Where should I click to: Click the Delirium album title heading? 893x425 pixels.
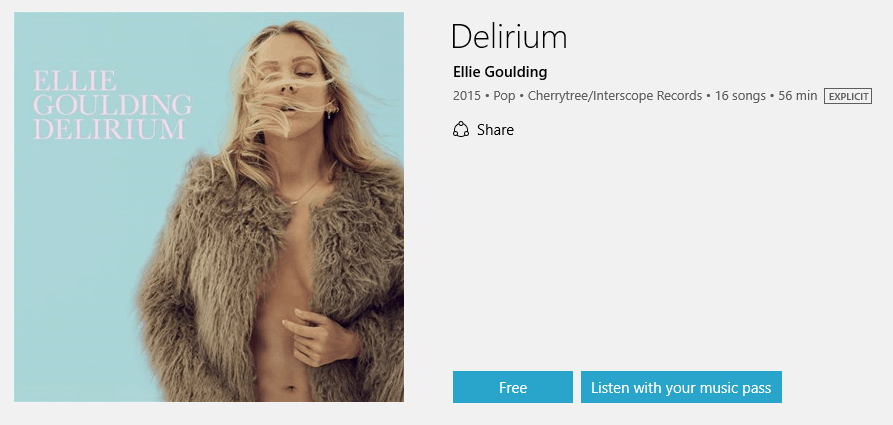coord(509,37)
